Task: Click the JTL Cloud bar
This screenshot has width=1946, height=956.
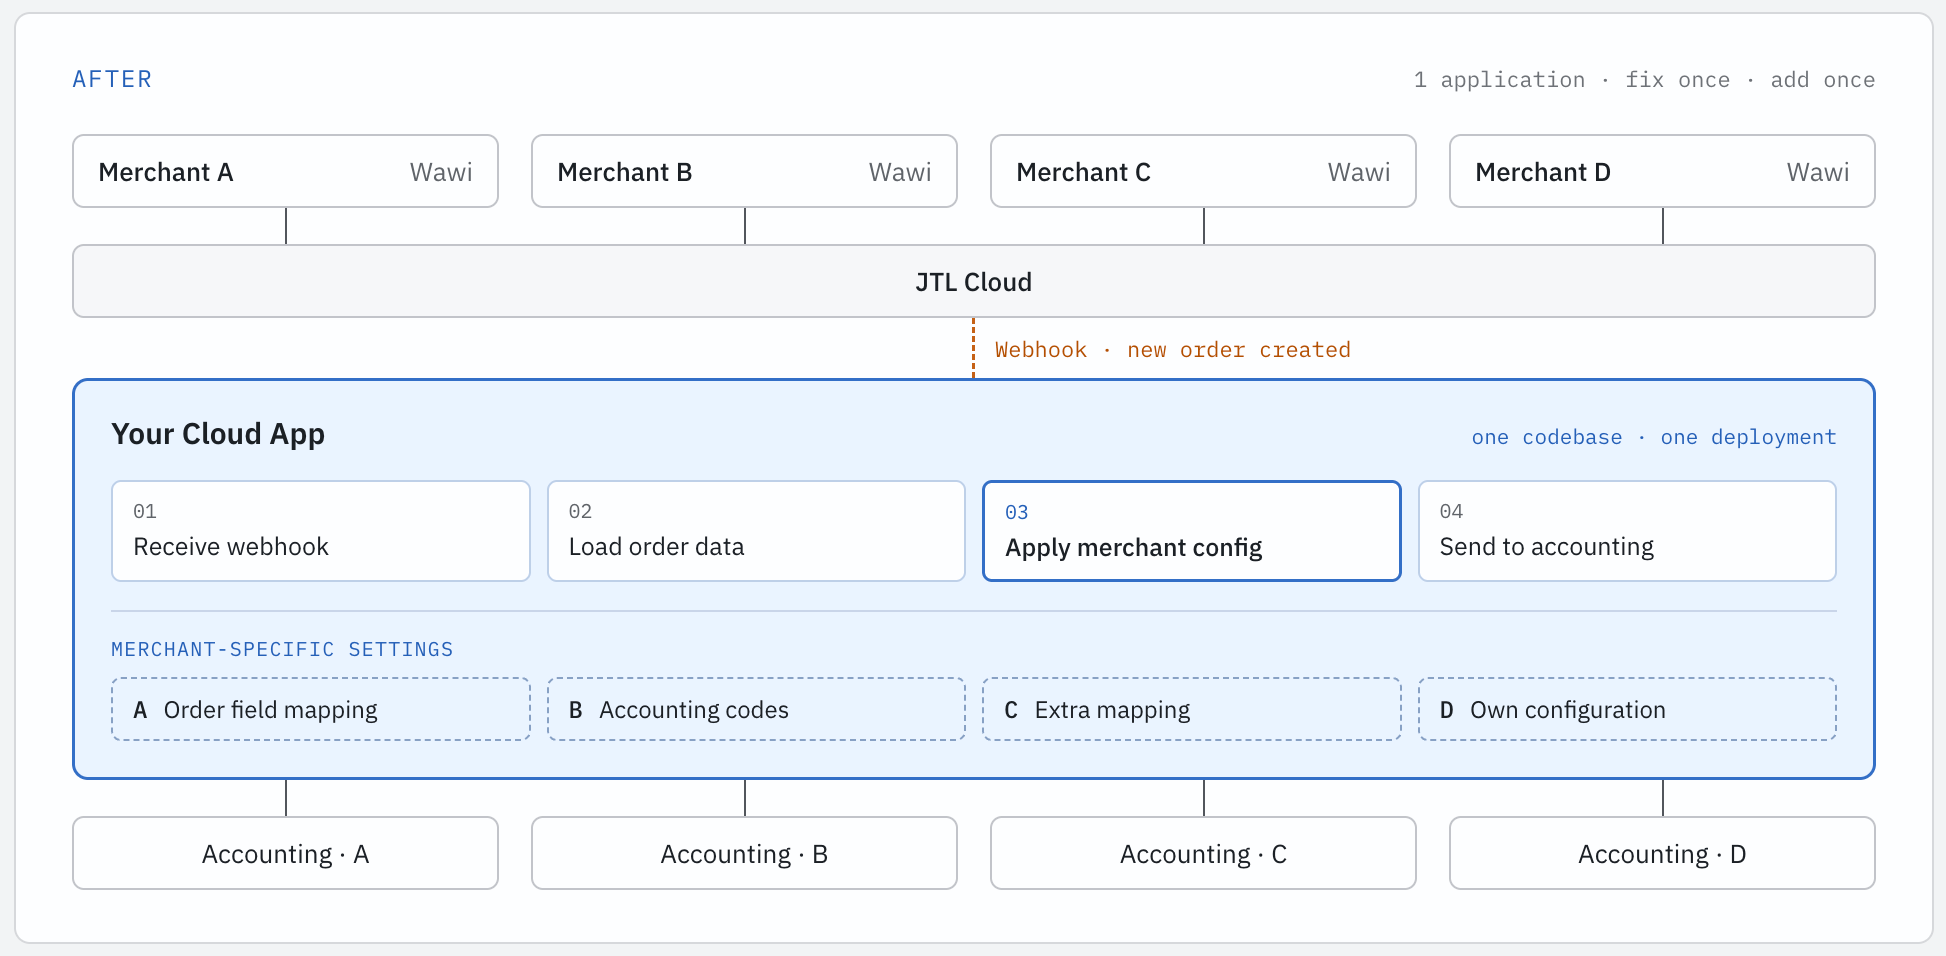Action: coord(974,281)
